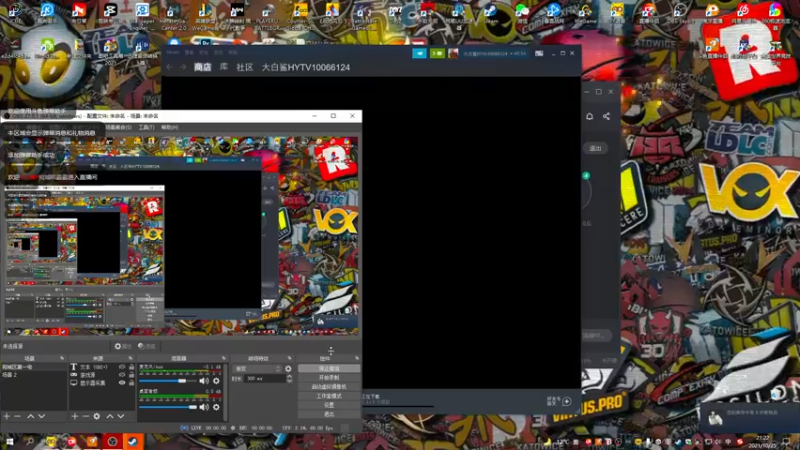
Task: Open Steam Library (库) tab
Action: (x=223, y=67)
